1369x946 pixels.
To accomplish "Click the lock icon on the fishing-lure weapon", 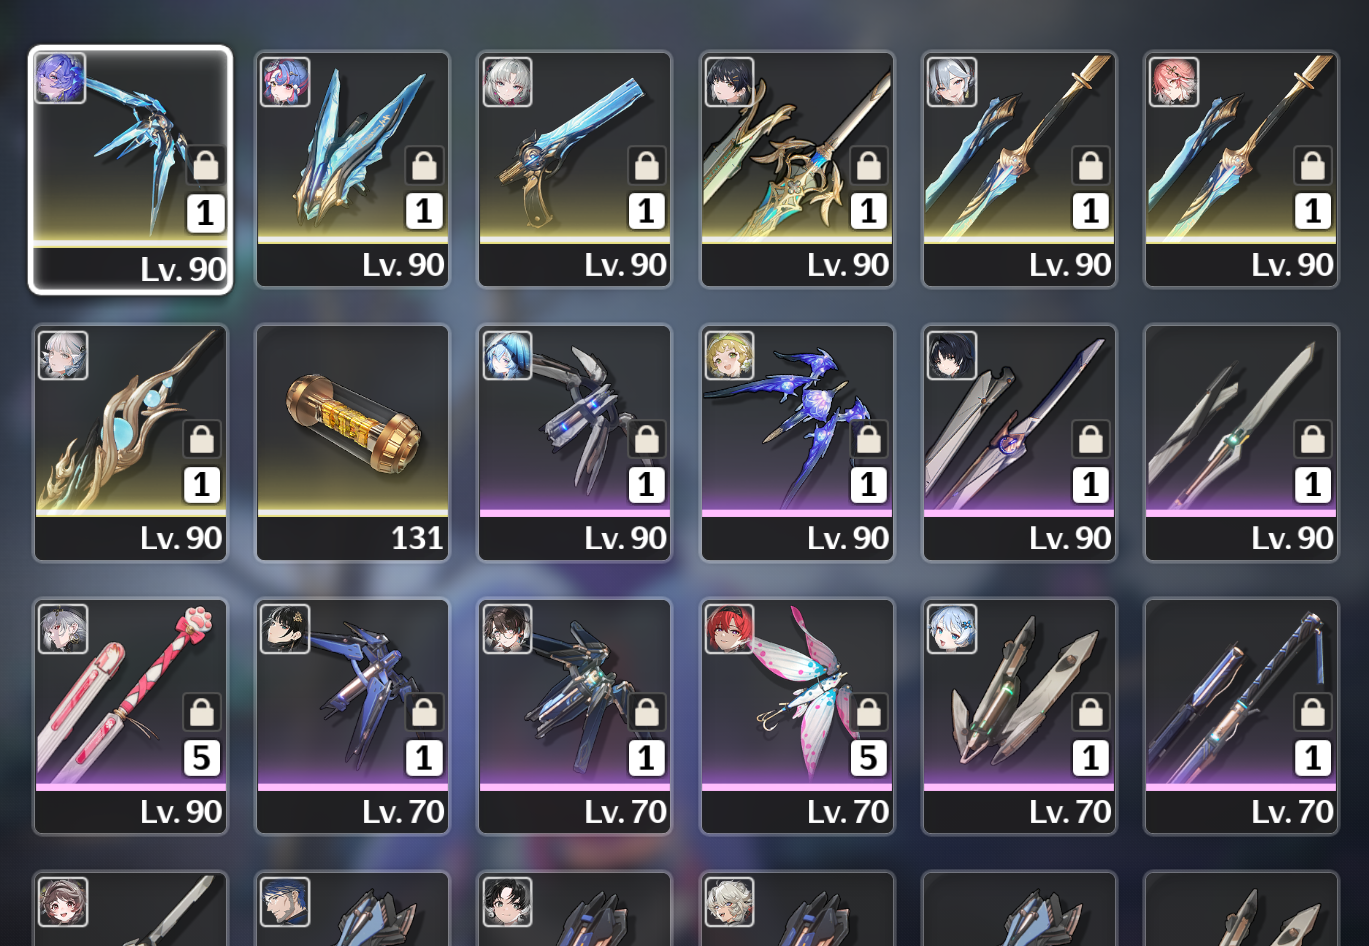I will 868,713.
